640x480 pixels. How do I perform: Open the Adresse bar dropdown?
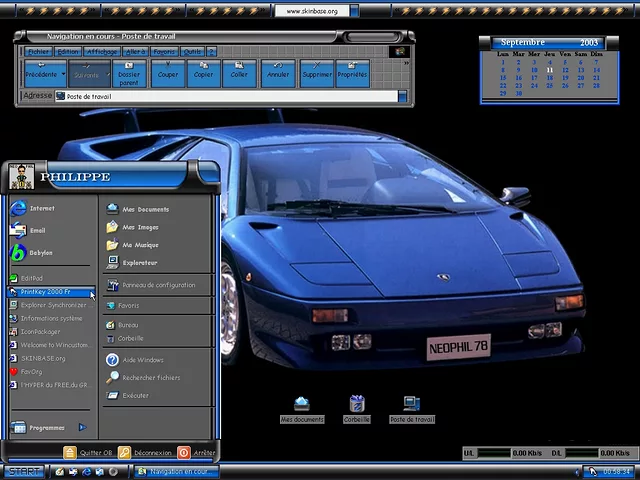point(402,97)
